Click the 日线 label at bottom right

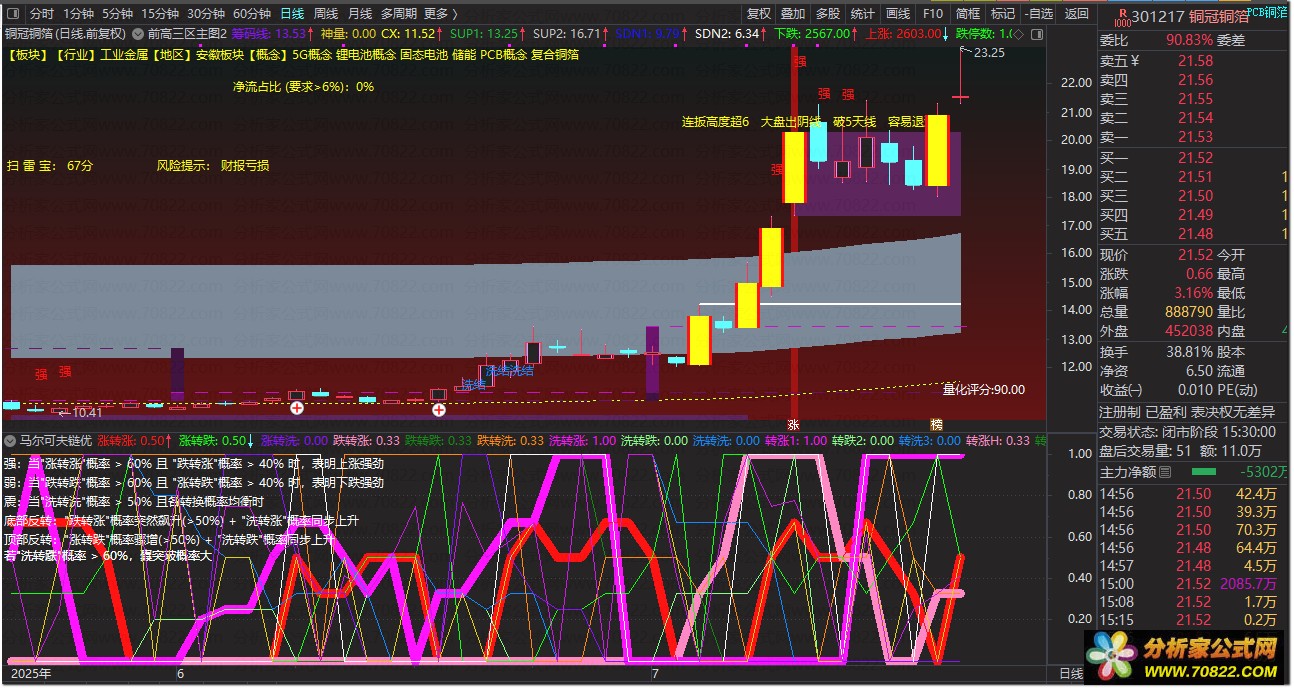pyautogui.click(x=1071, y=674)
